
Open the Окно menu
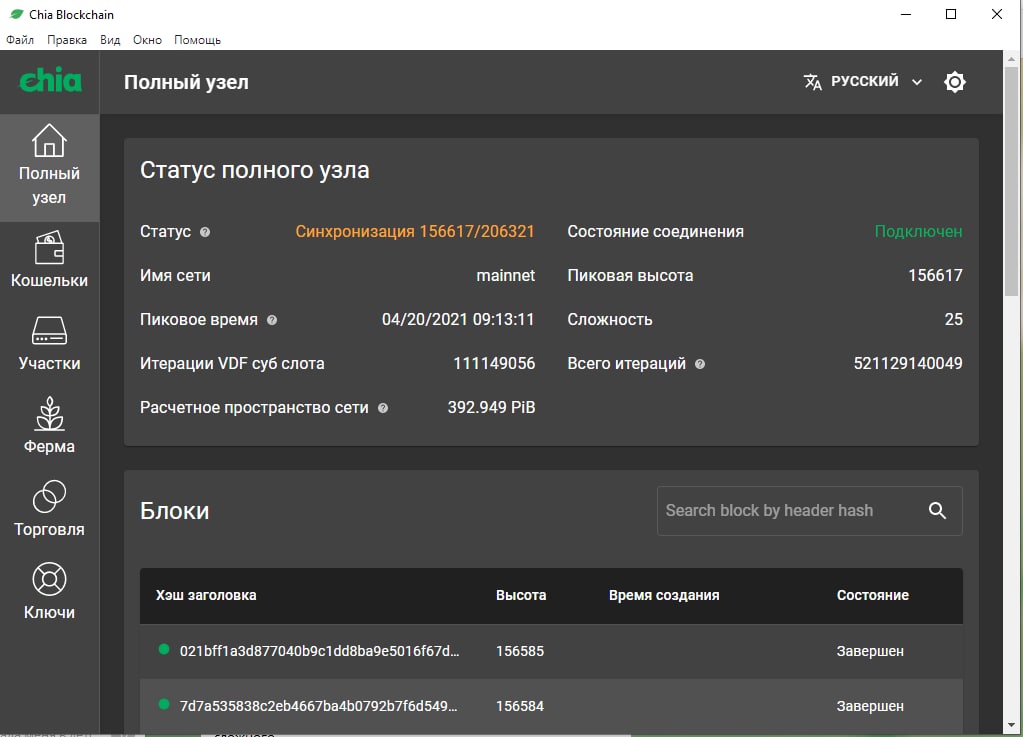click(x=147, y=40)
